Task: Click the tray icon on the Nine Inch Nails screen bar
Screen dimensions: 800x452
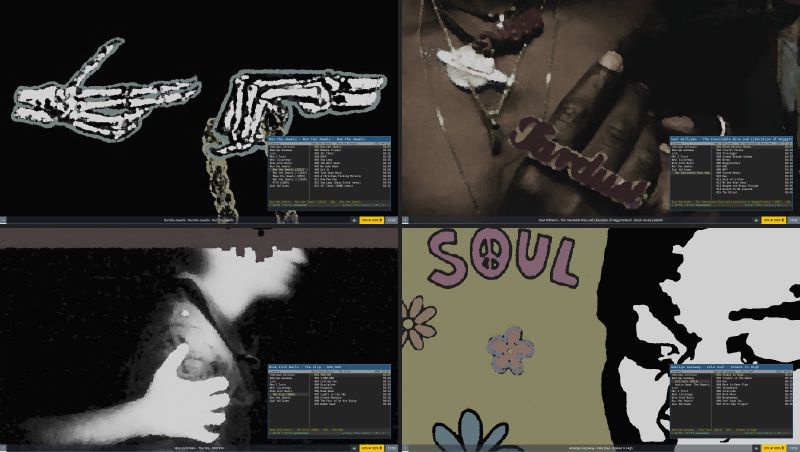Action: click(354, 448)
